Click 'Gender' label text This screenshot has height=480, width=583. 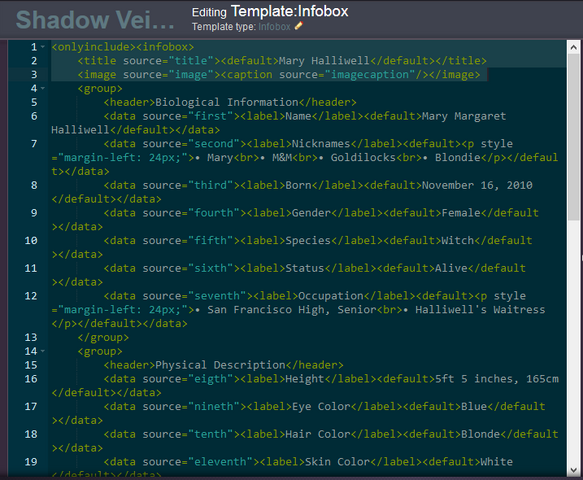click(x=311, y=213)
